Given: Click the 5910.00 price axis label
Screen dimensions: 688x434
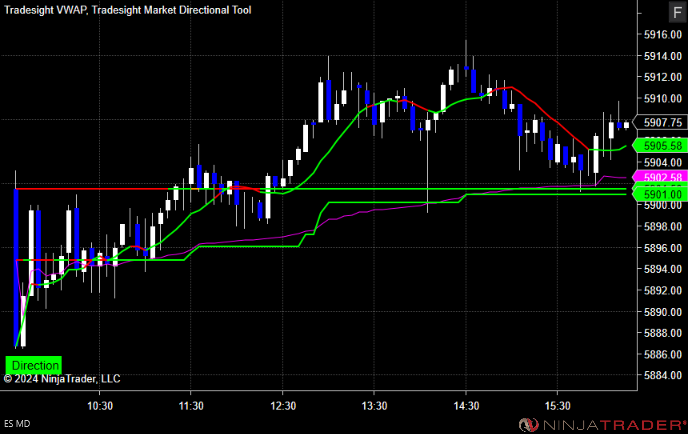Looking at the screenshot, I should [663, 99].
